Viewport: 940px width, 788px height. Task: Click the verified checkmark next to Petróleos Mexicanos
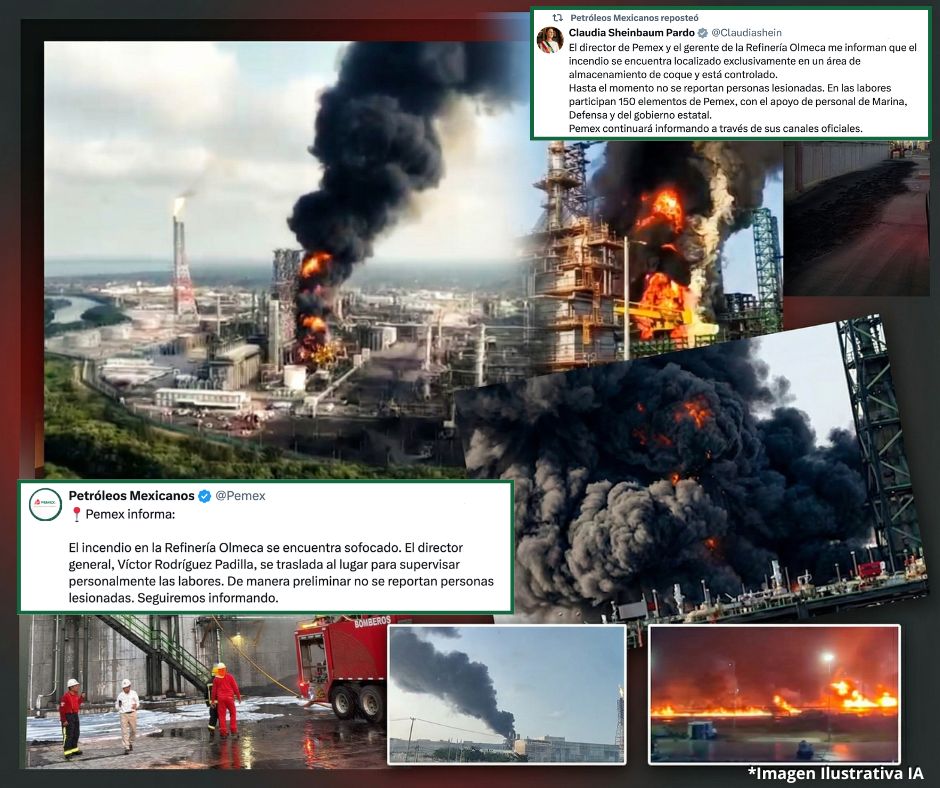click(204, 496)
